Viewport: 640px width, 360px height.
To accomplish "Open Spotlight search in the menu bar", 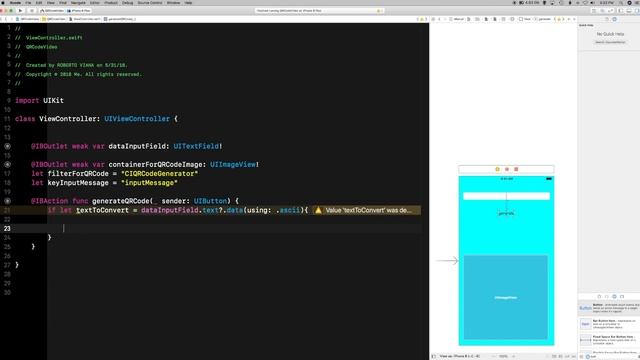I will coord(620,3).
